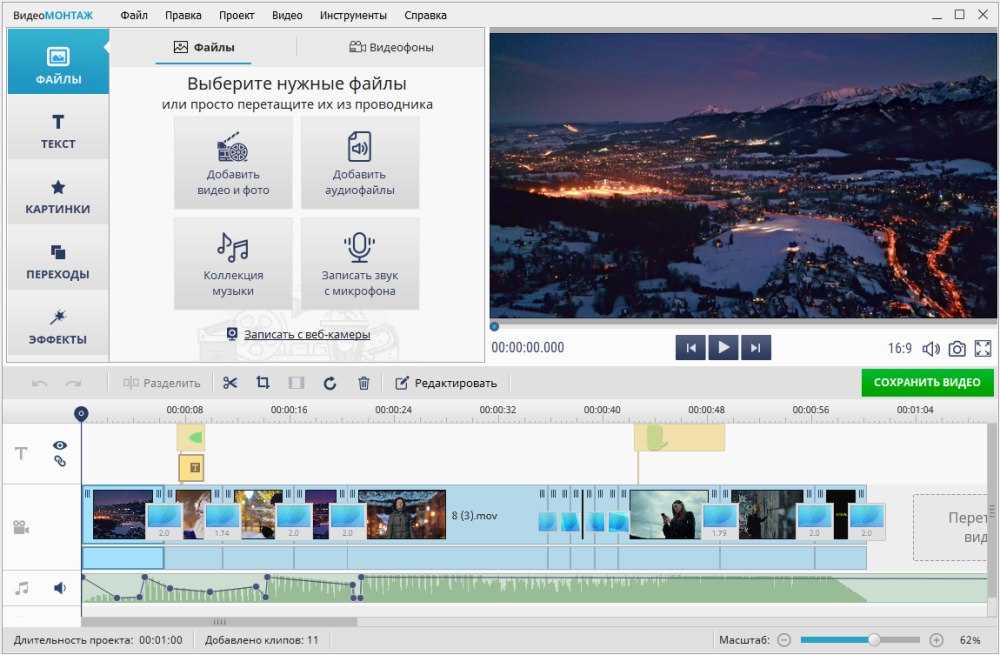Open the Справка menu
Image resolution: width=1000 pixels, height=655 pixels.
[425, 15]
